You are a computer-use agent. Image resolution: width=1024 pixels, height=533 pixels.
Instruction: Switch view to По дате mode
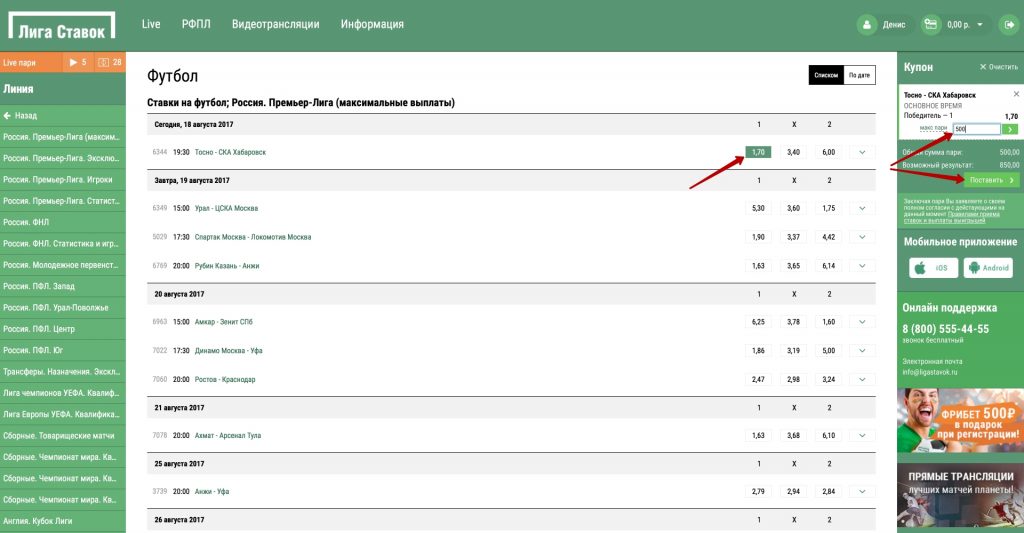click(x=859, y=75)
